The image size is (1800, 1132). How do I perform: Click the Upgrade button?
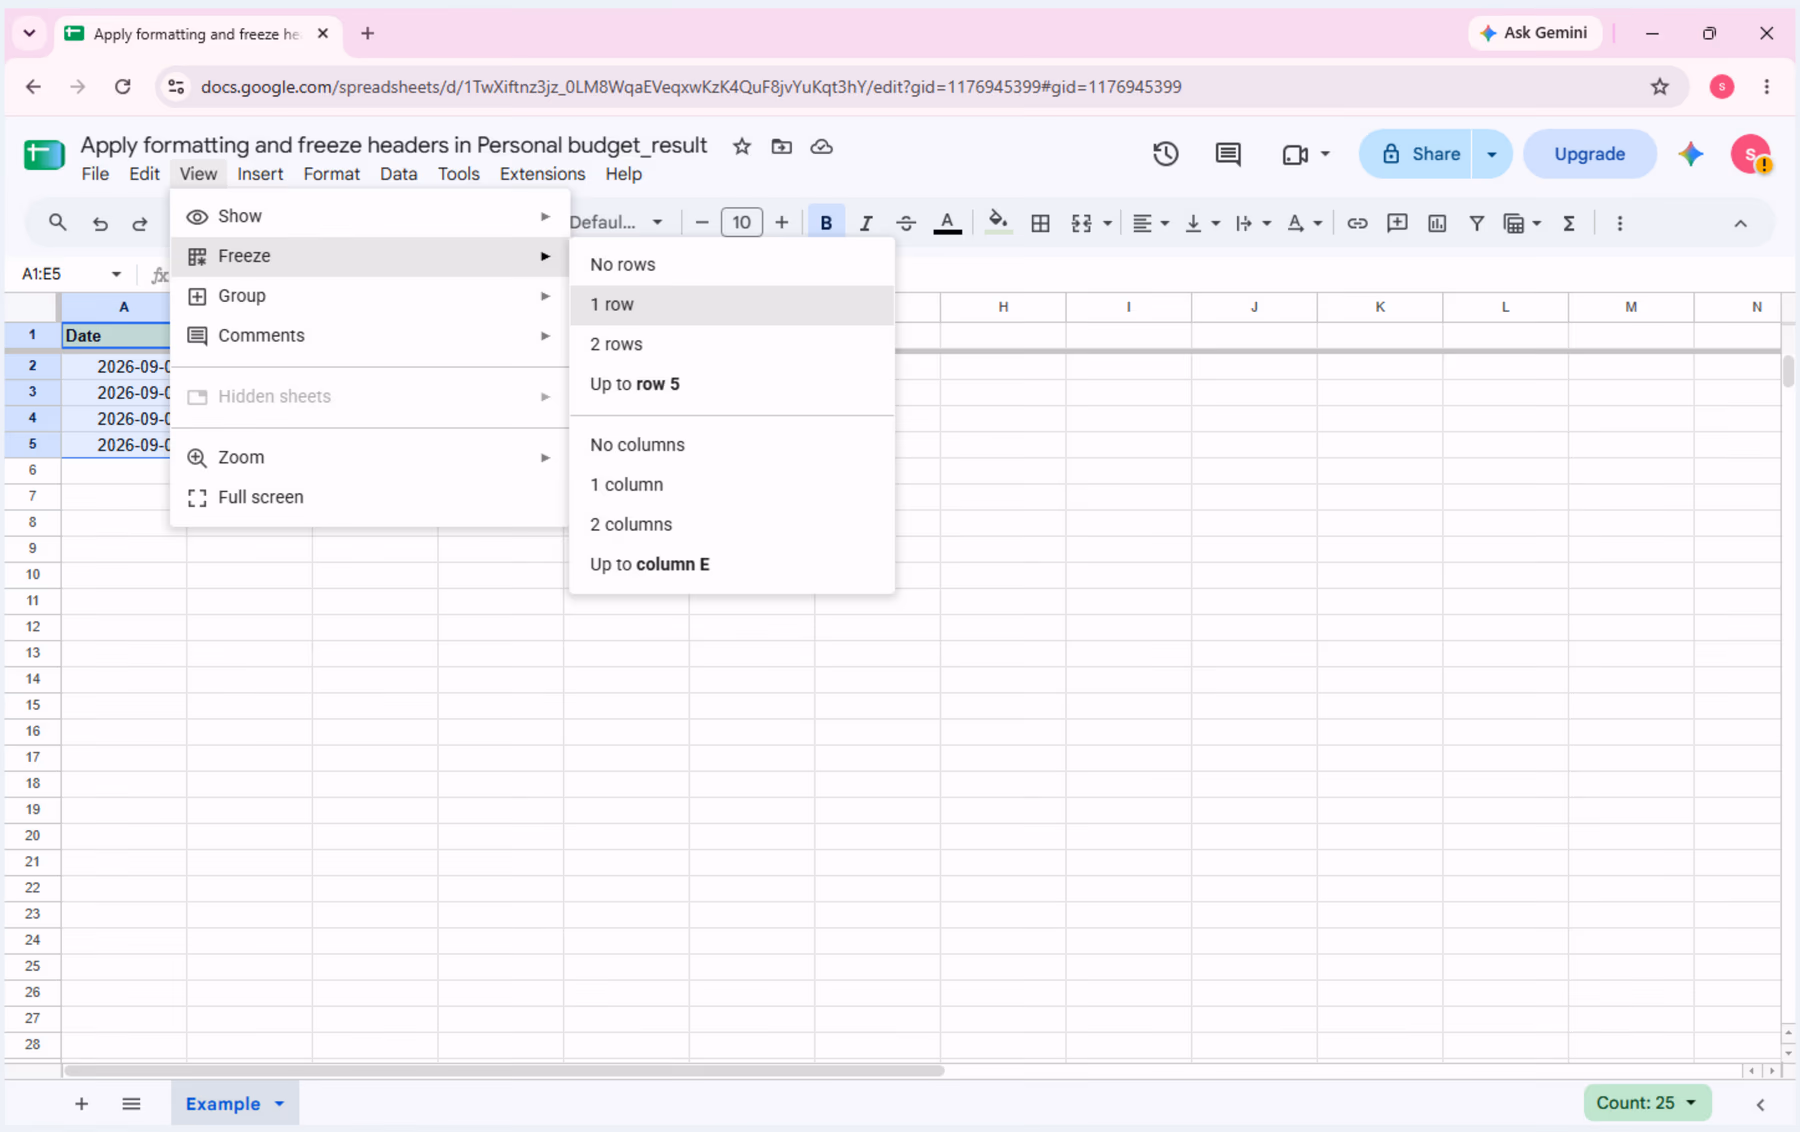tap(1589, 154)
